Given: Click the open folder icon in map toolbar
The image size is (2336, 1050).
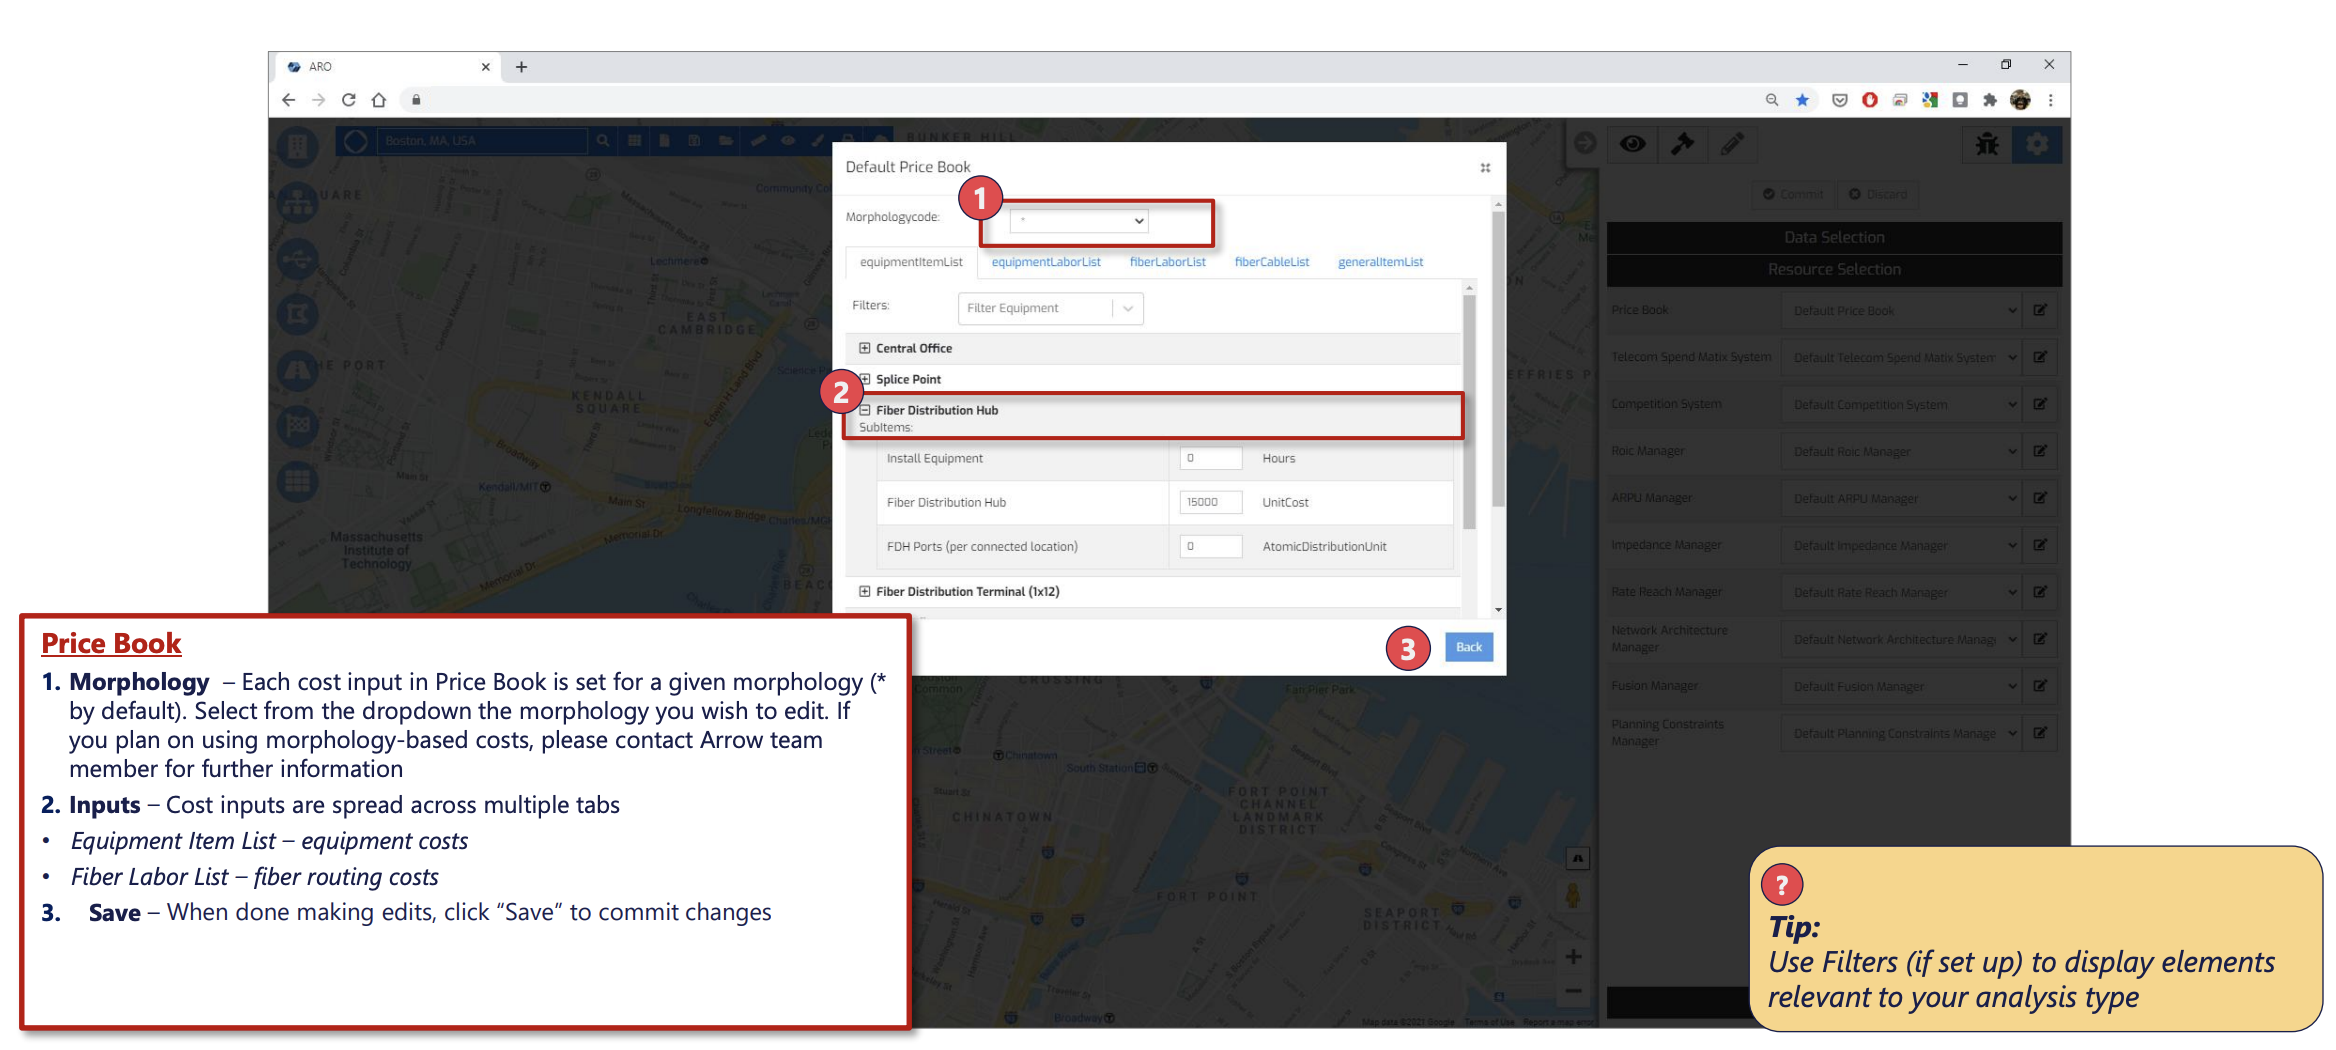Looking at the screenshot, I should point(725,141).
